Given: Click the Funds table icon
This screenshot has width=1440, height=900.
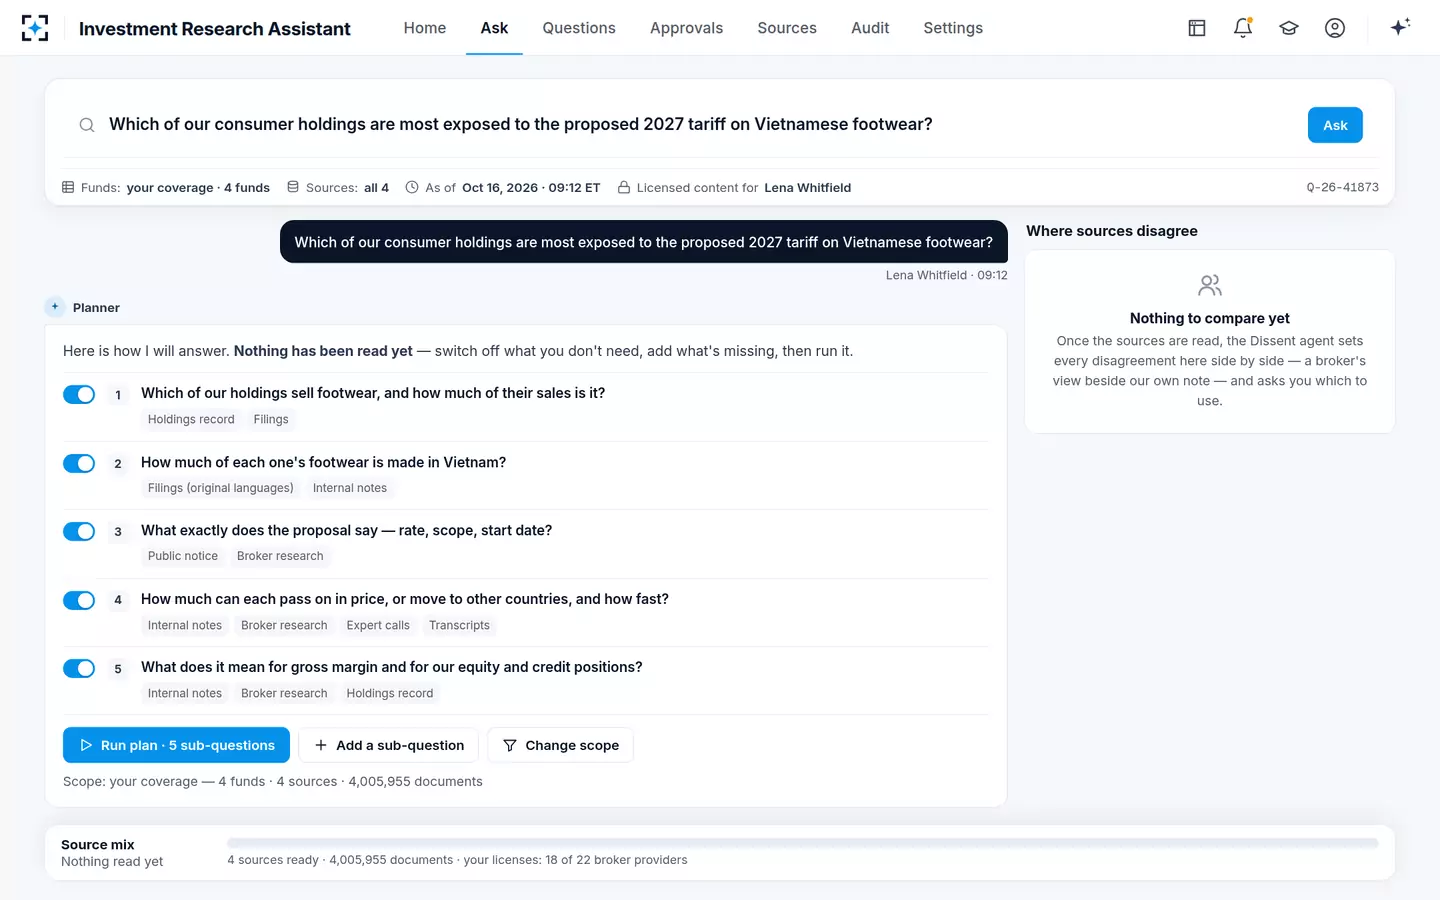Looking at the screenshot, I should click(68, 187).
